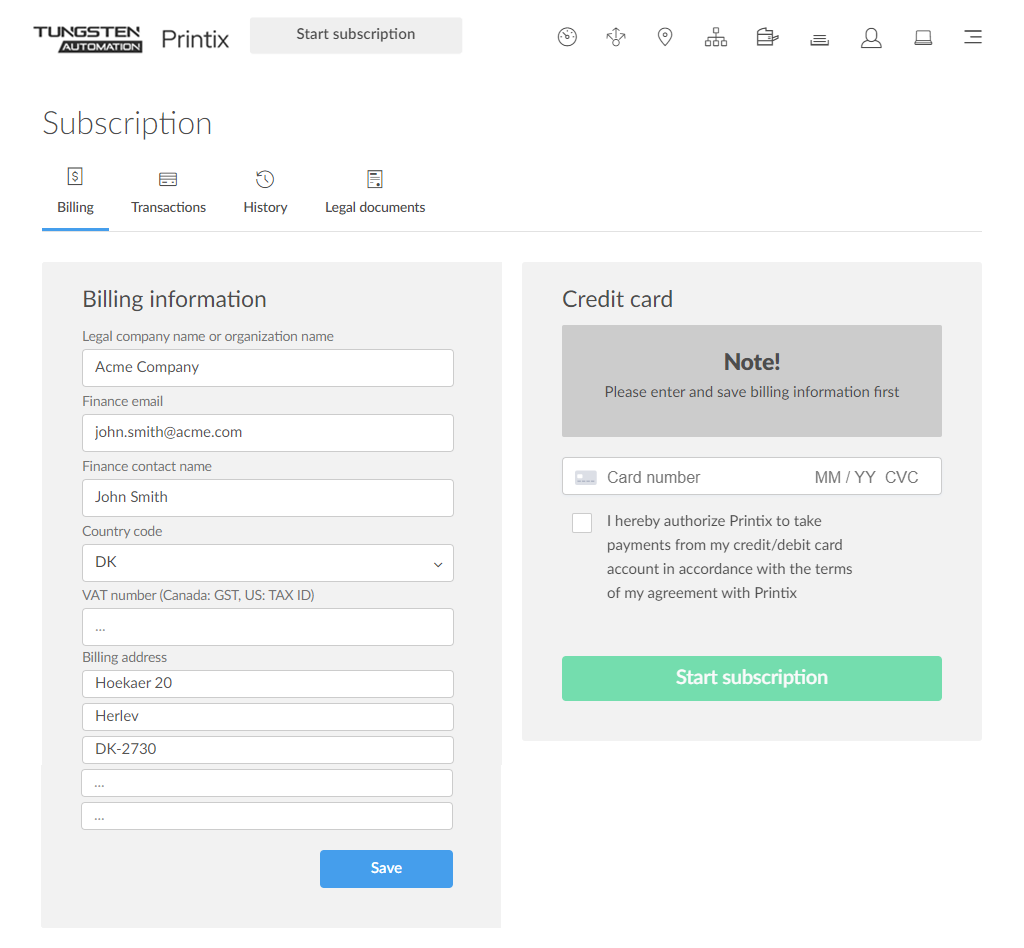
Task: Click the blue Save button
Action: 386,869
